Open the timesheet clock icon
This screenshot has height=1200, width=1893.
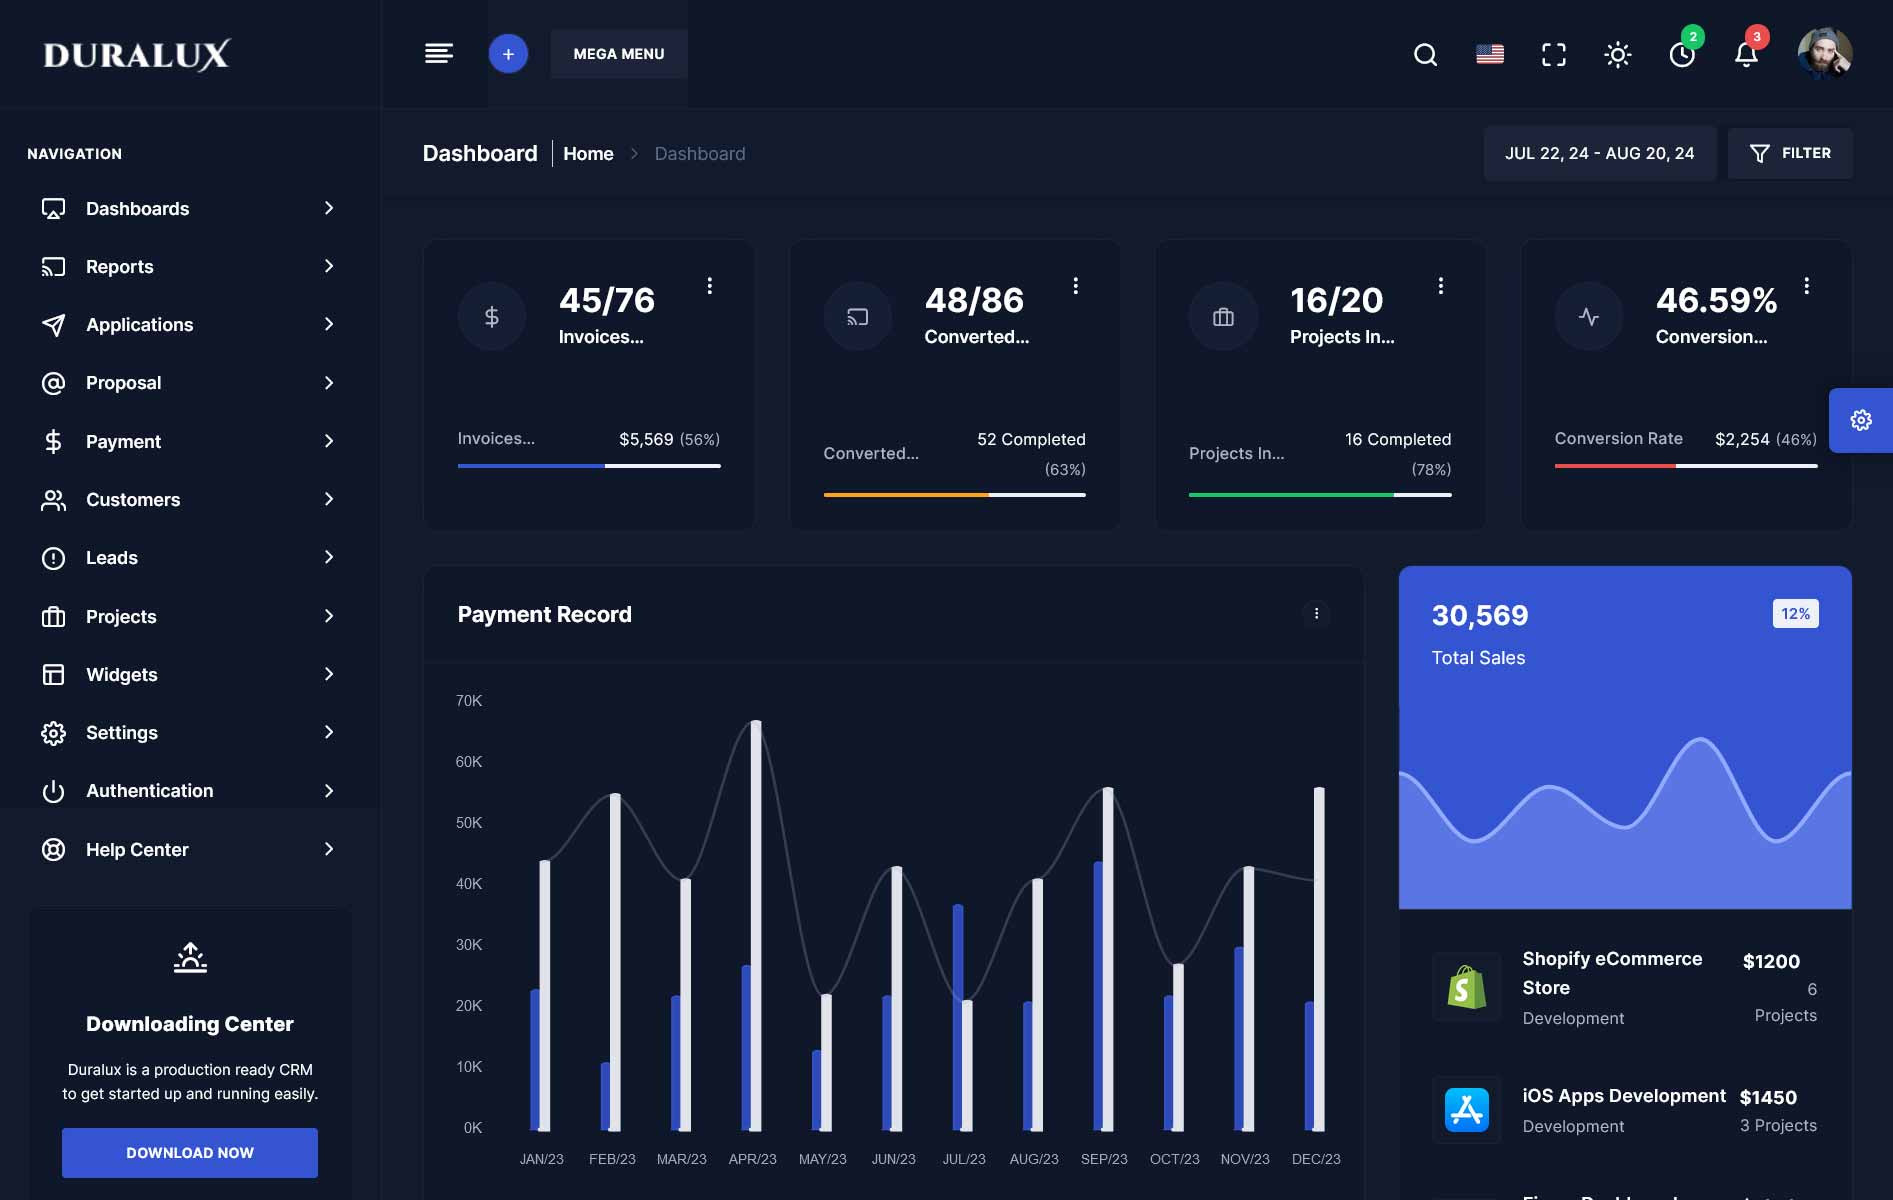click(1682, 54)
